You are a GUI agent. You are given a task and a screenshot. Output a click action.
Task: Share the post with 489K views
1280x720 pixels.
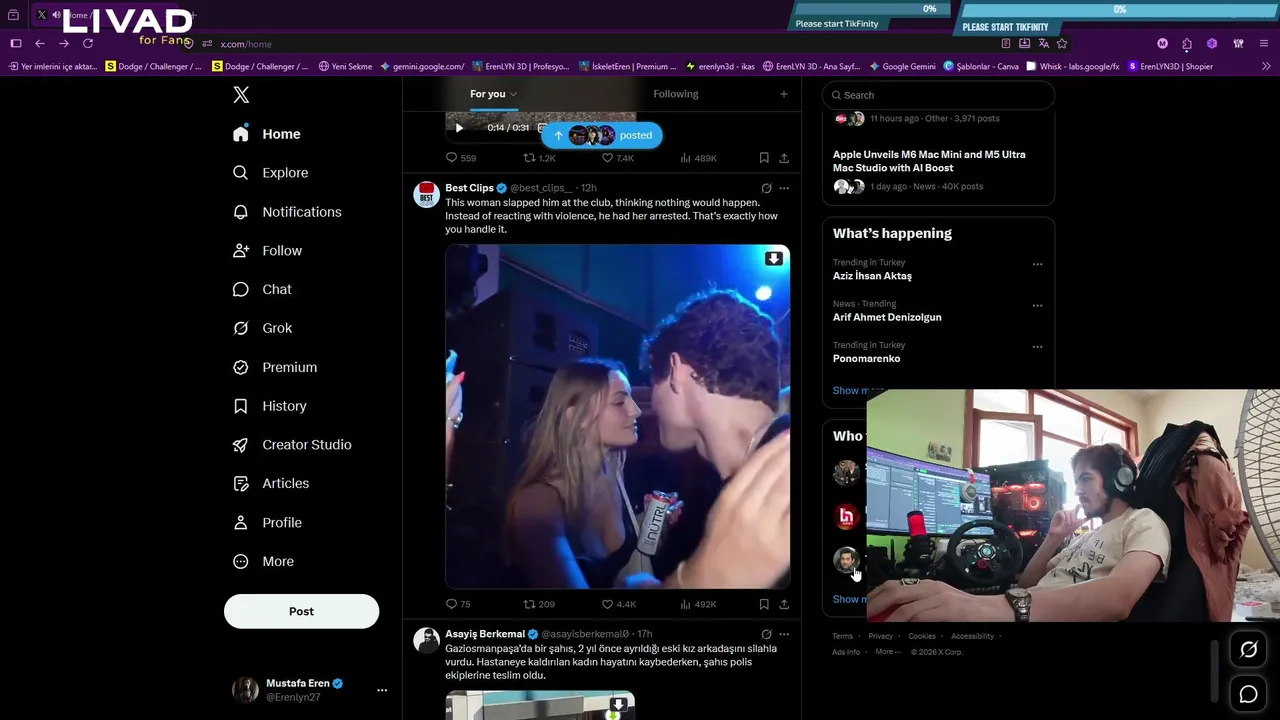784,158
